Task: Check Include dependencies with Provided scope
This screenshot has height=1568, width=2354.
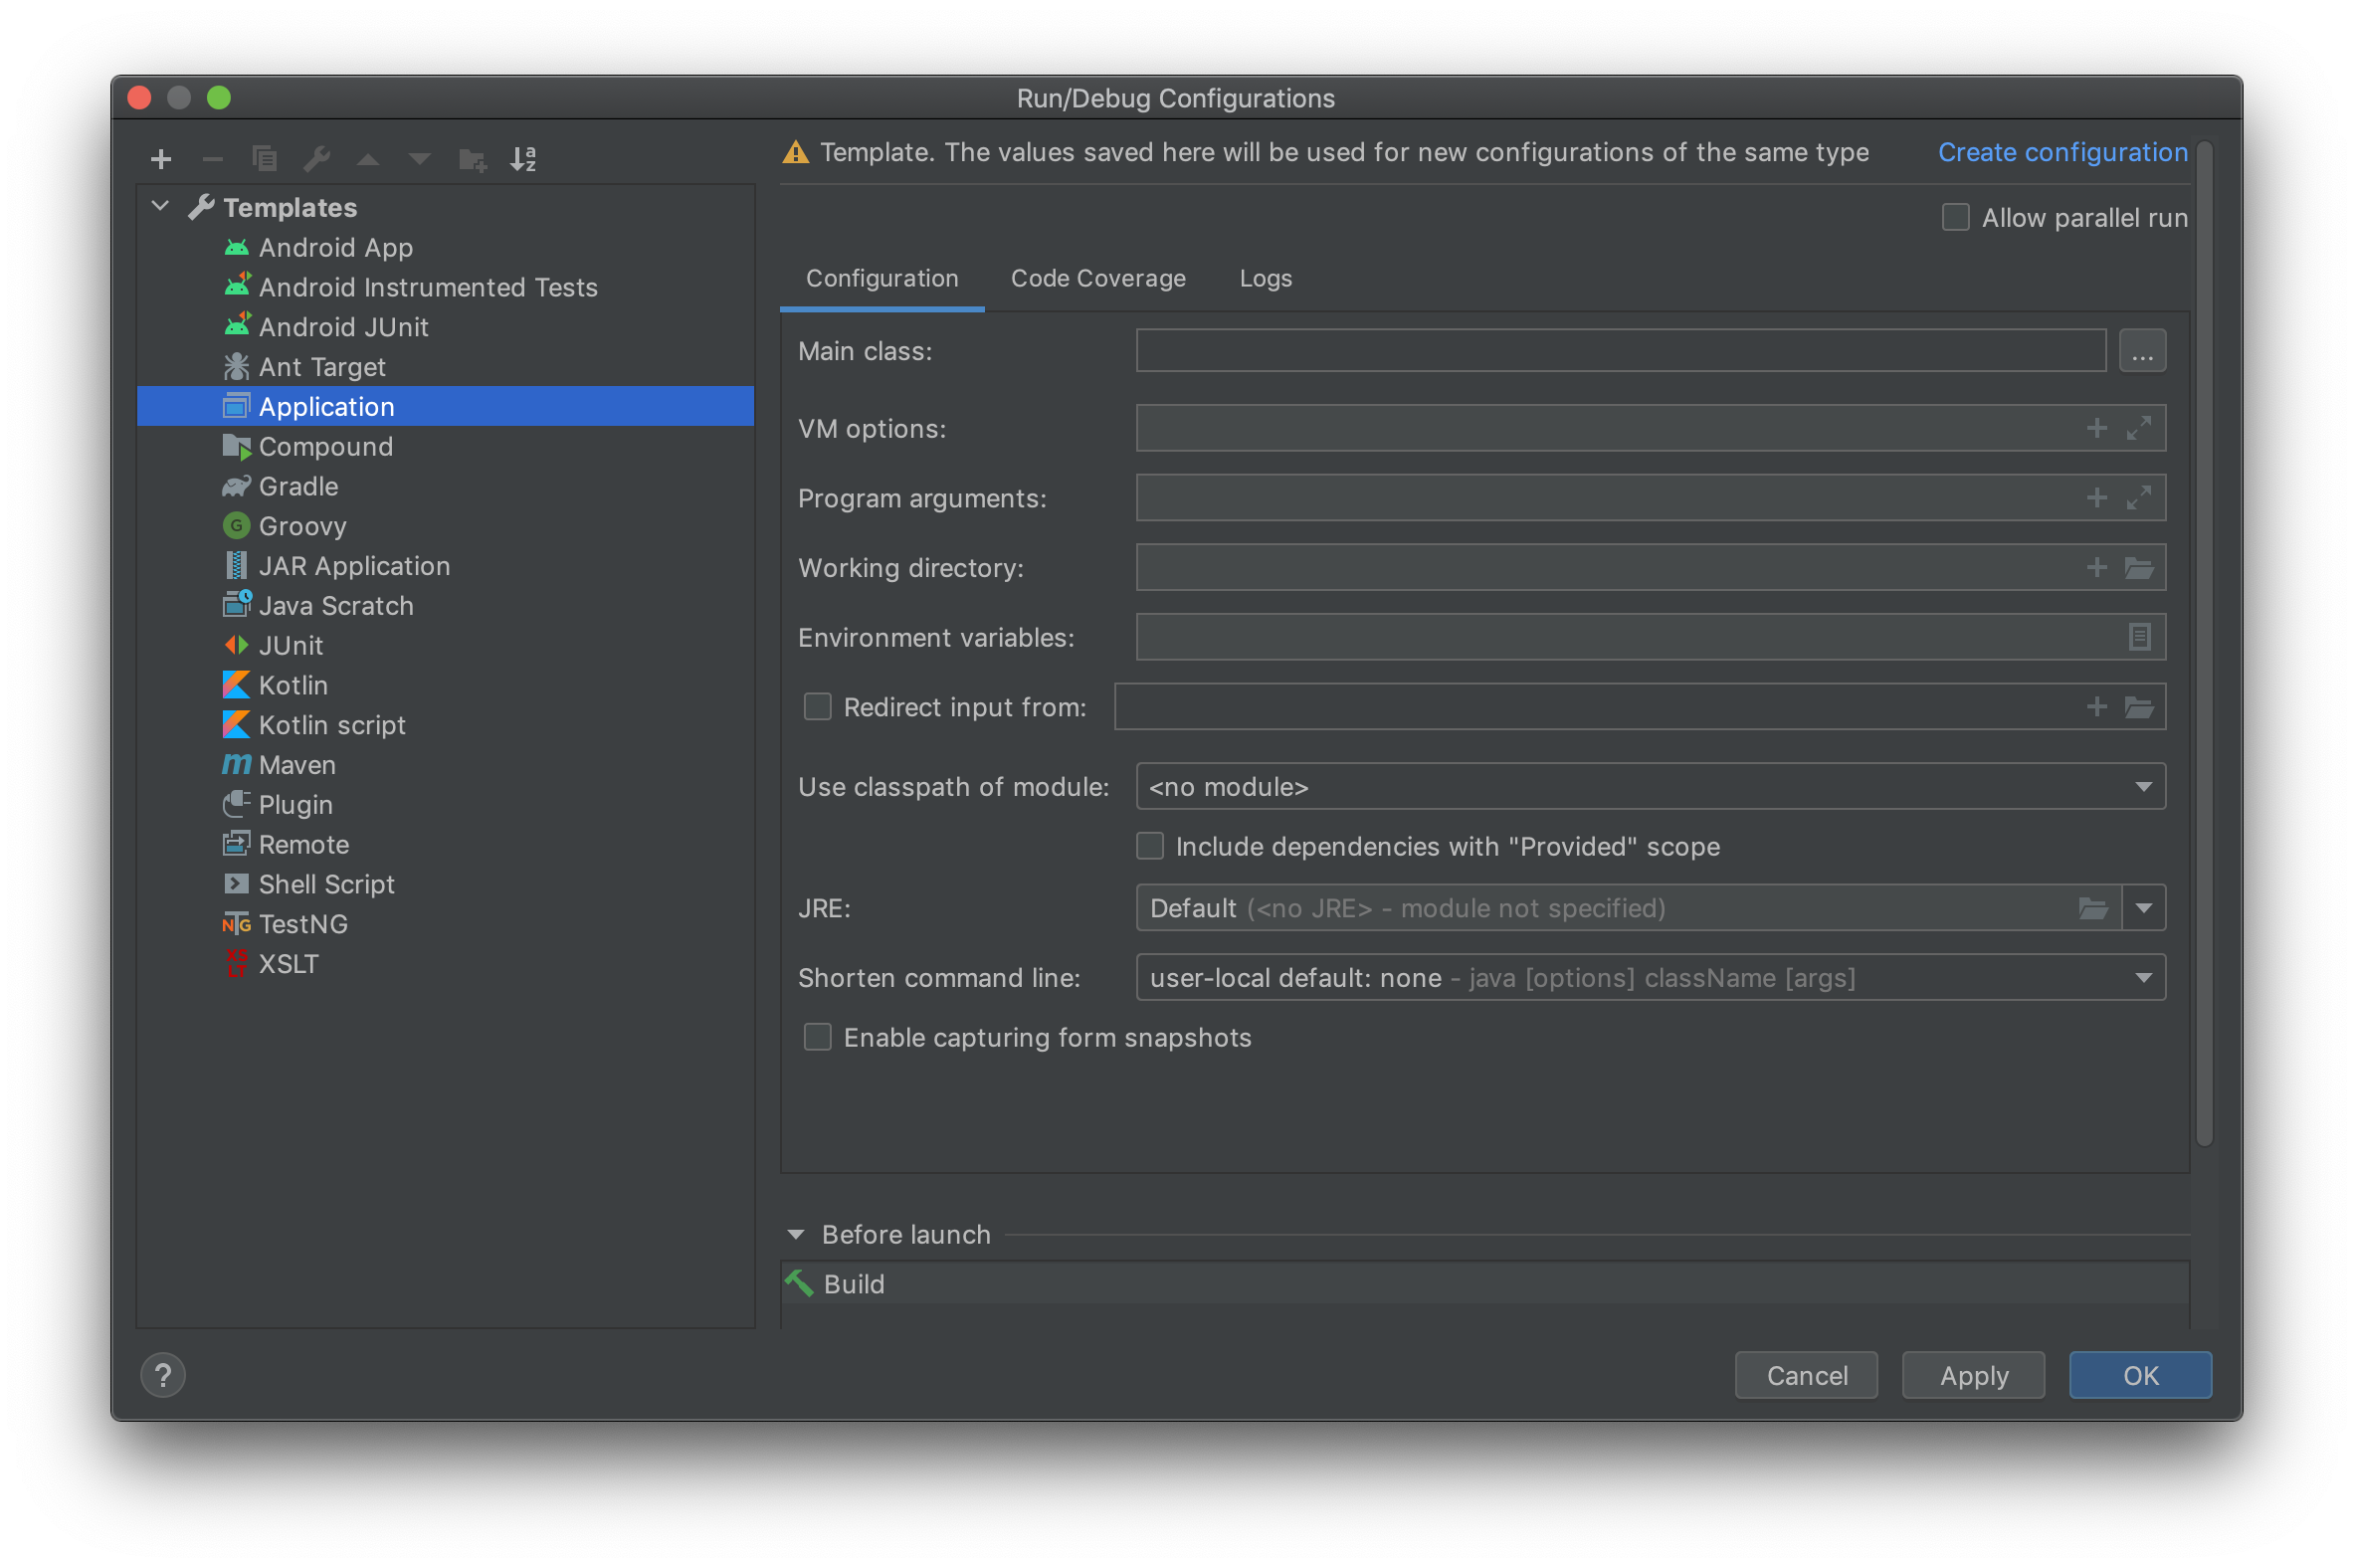Action: pyautogui.click(x=1150, y=847)
